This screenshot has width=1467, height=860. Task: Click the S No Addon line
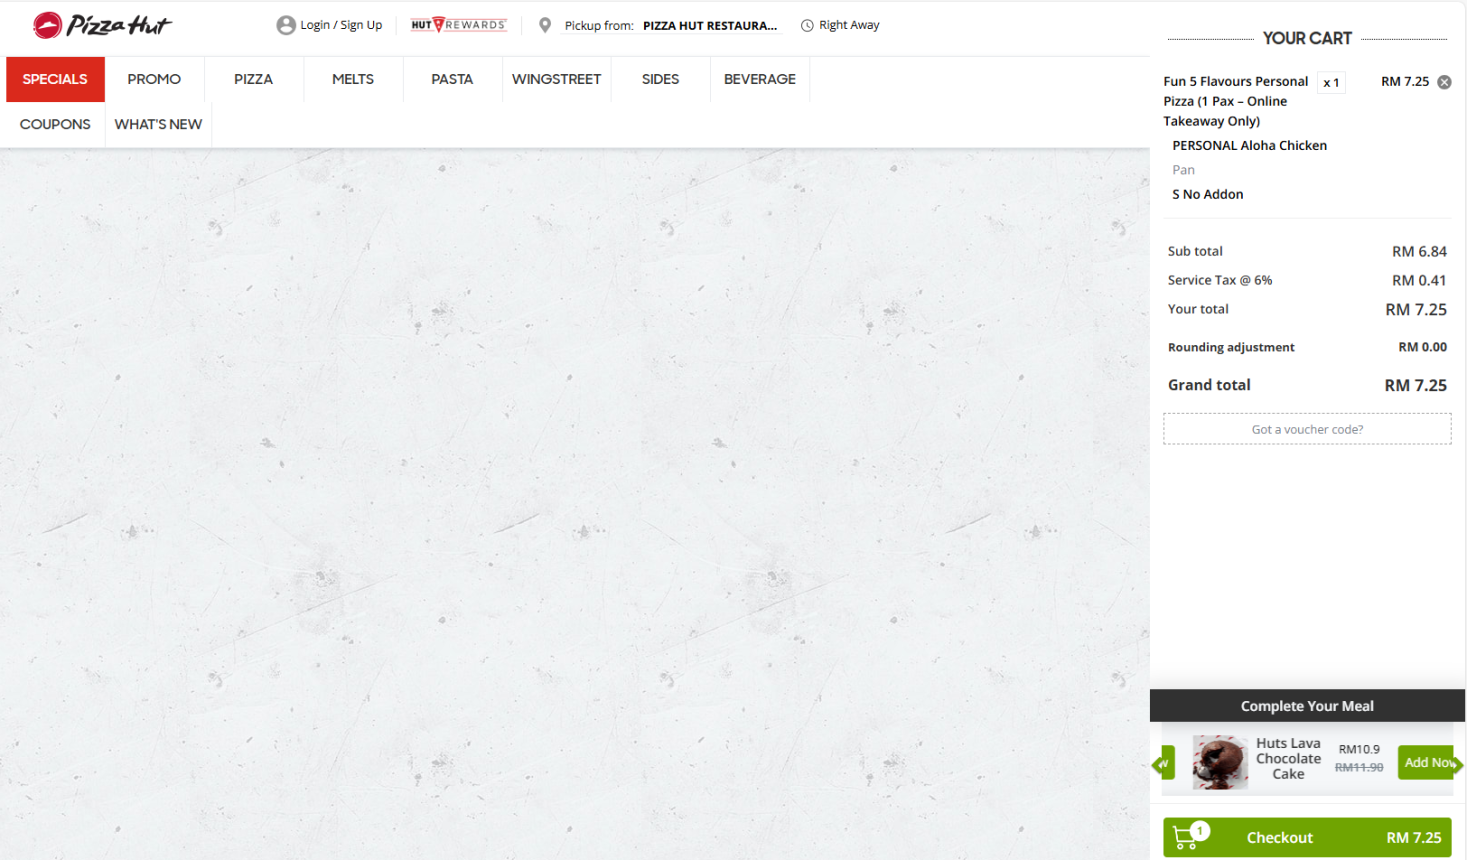[1208, 194]
